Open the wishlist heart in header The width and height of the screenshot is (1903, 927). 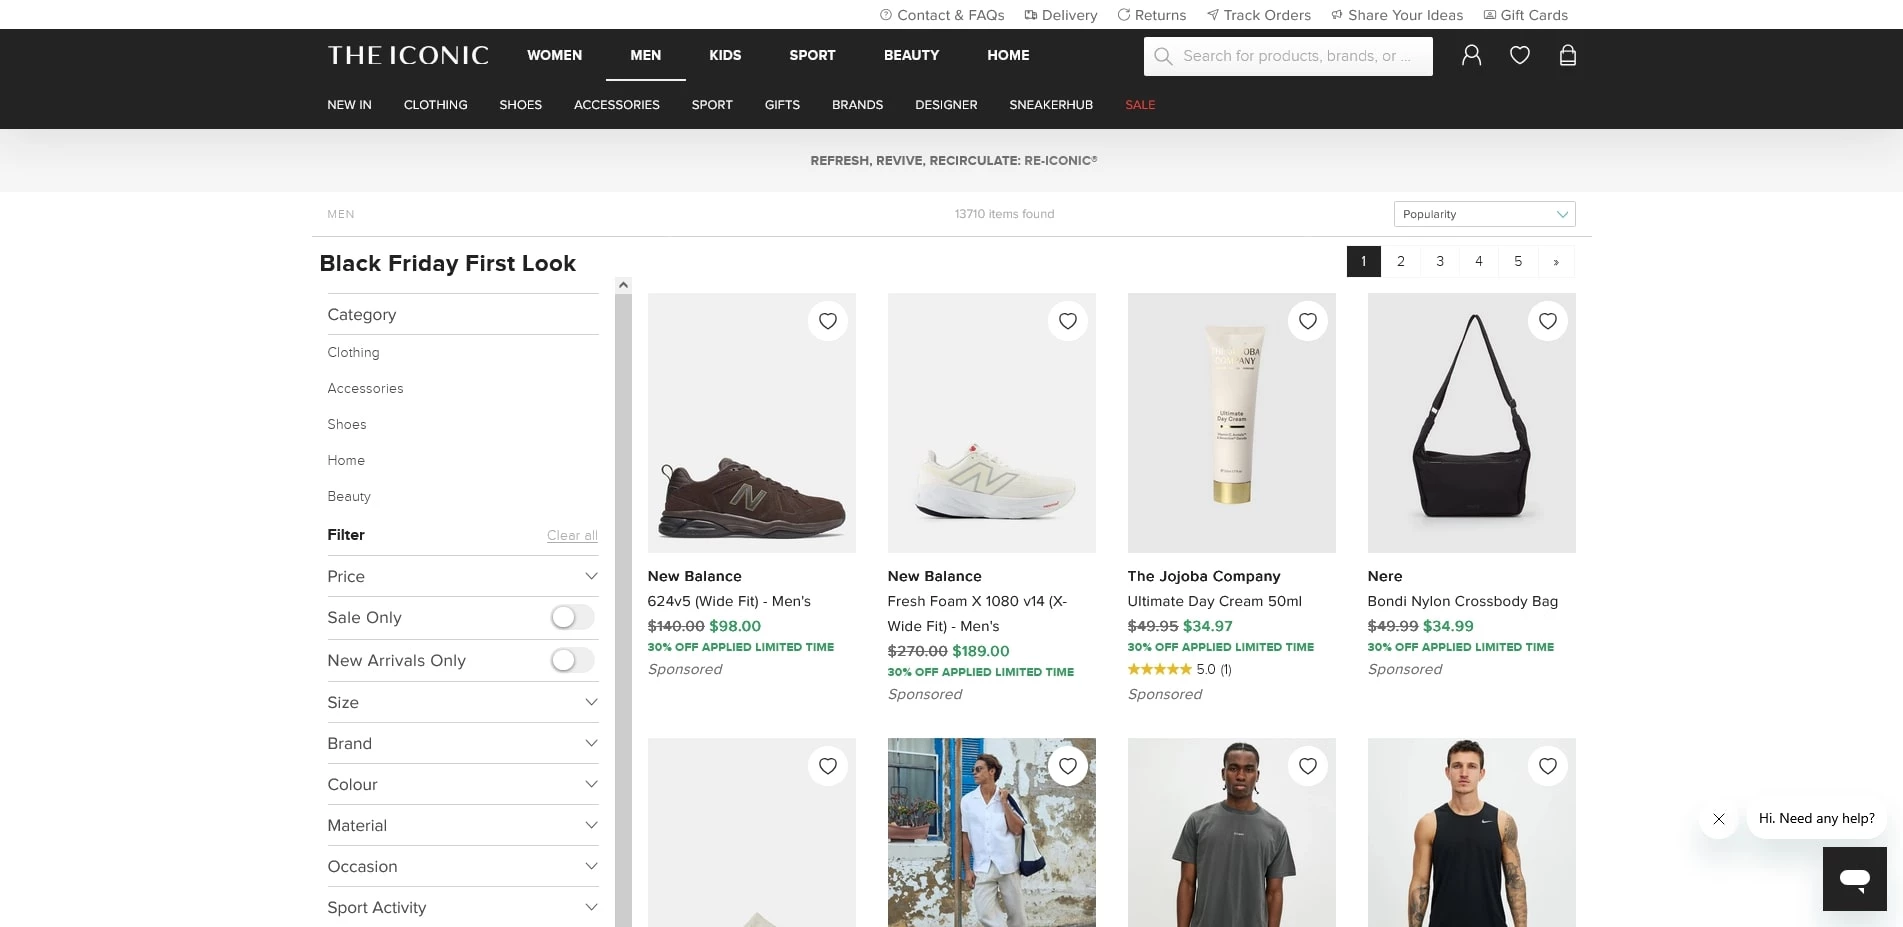[1519, 56]
